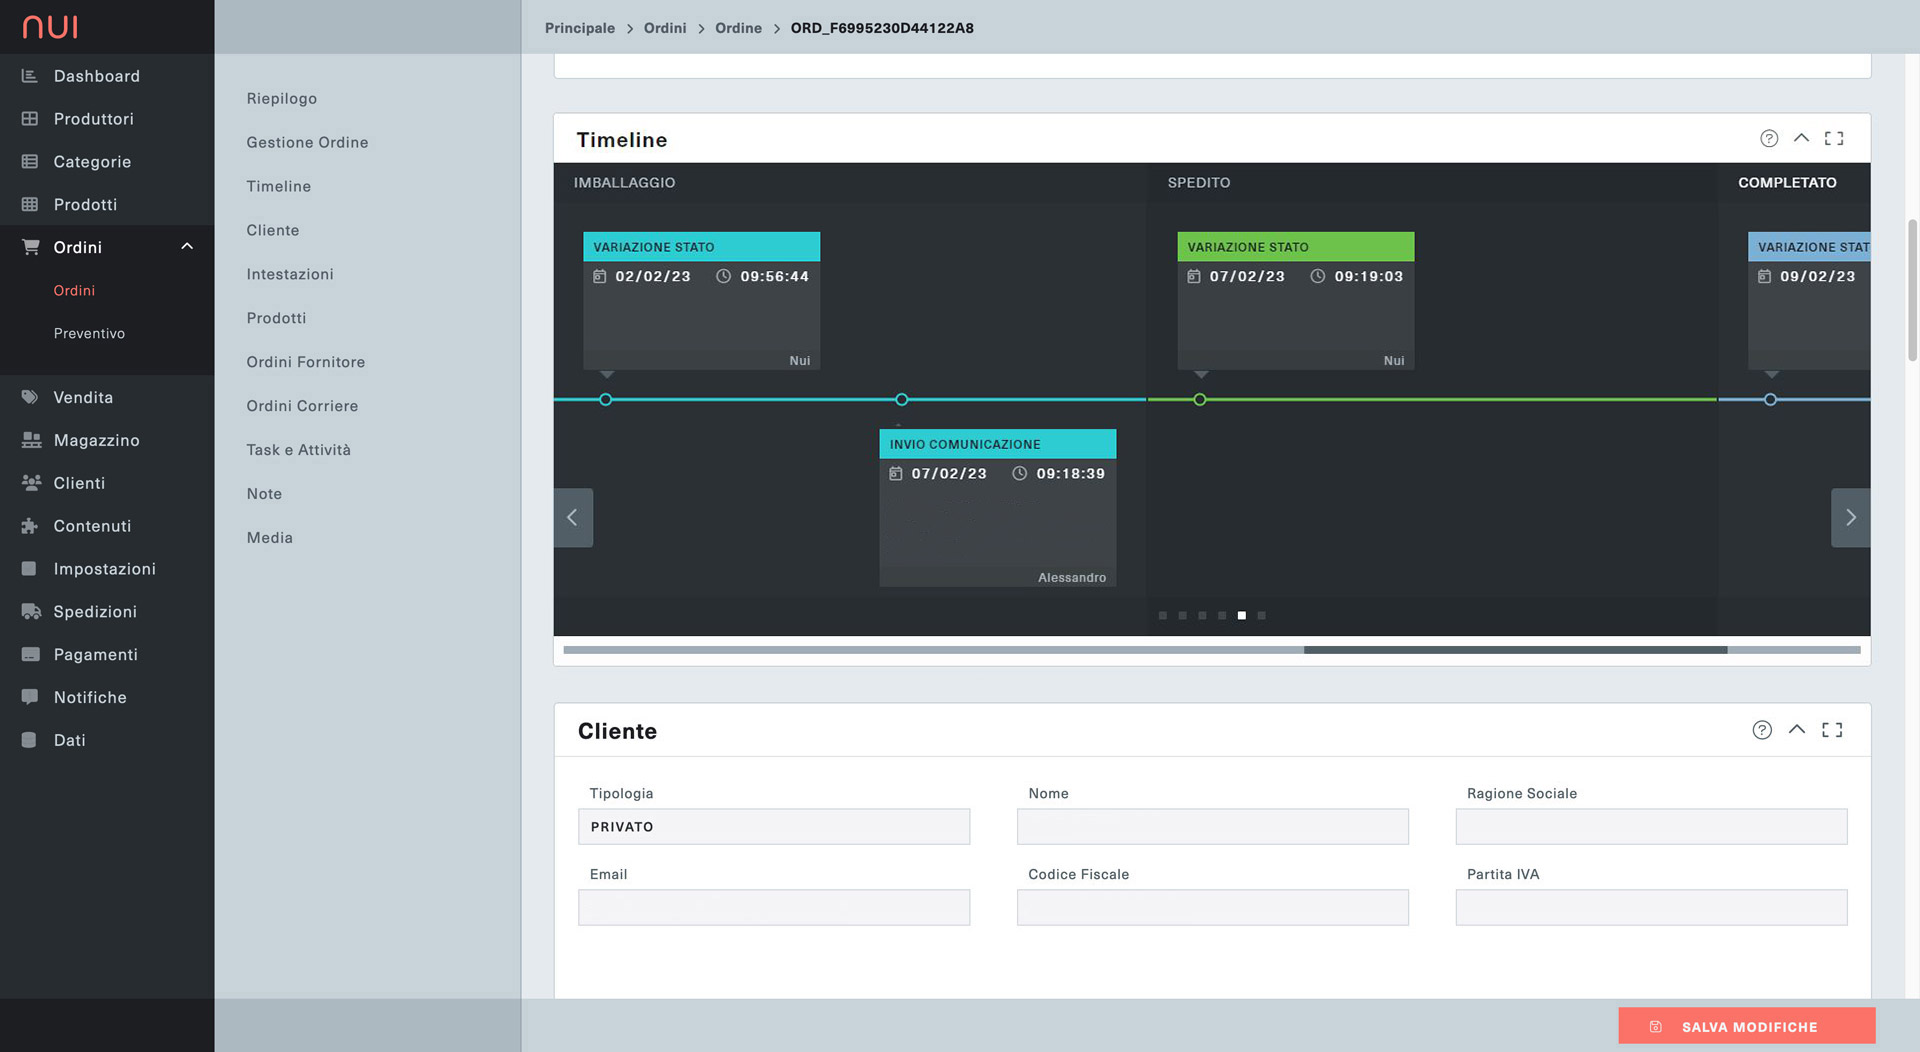Viewport: 1920px width, 1052px height.
Task: Click the Spedito phase timeline marker circle
Action: pyautogui.click(x=1199, y=400)
